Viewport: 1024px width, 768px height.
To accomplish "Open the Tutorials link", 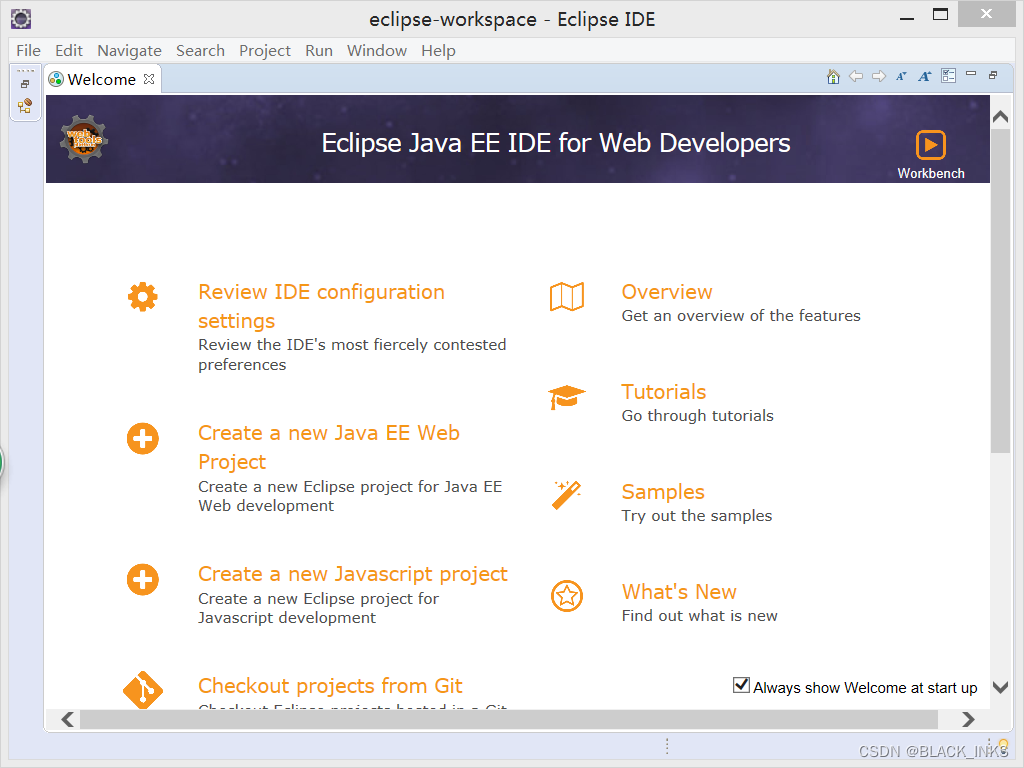I will 664,392.
